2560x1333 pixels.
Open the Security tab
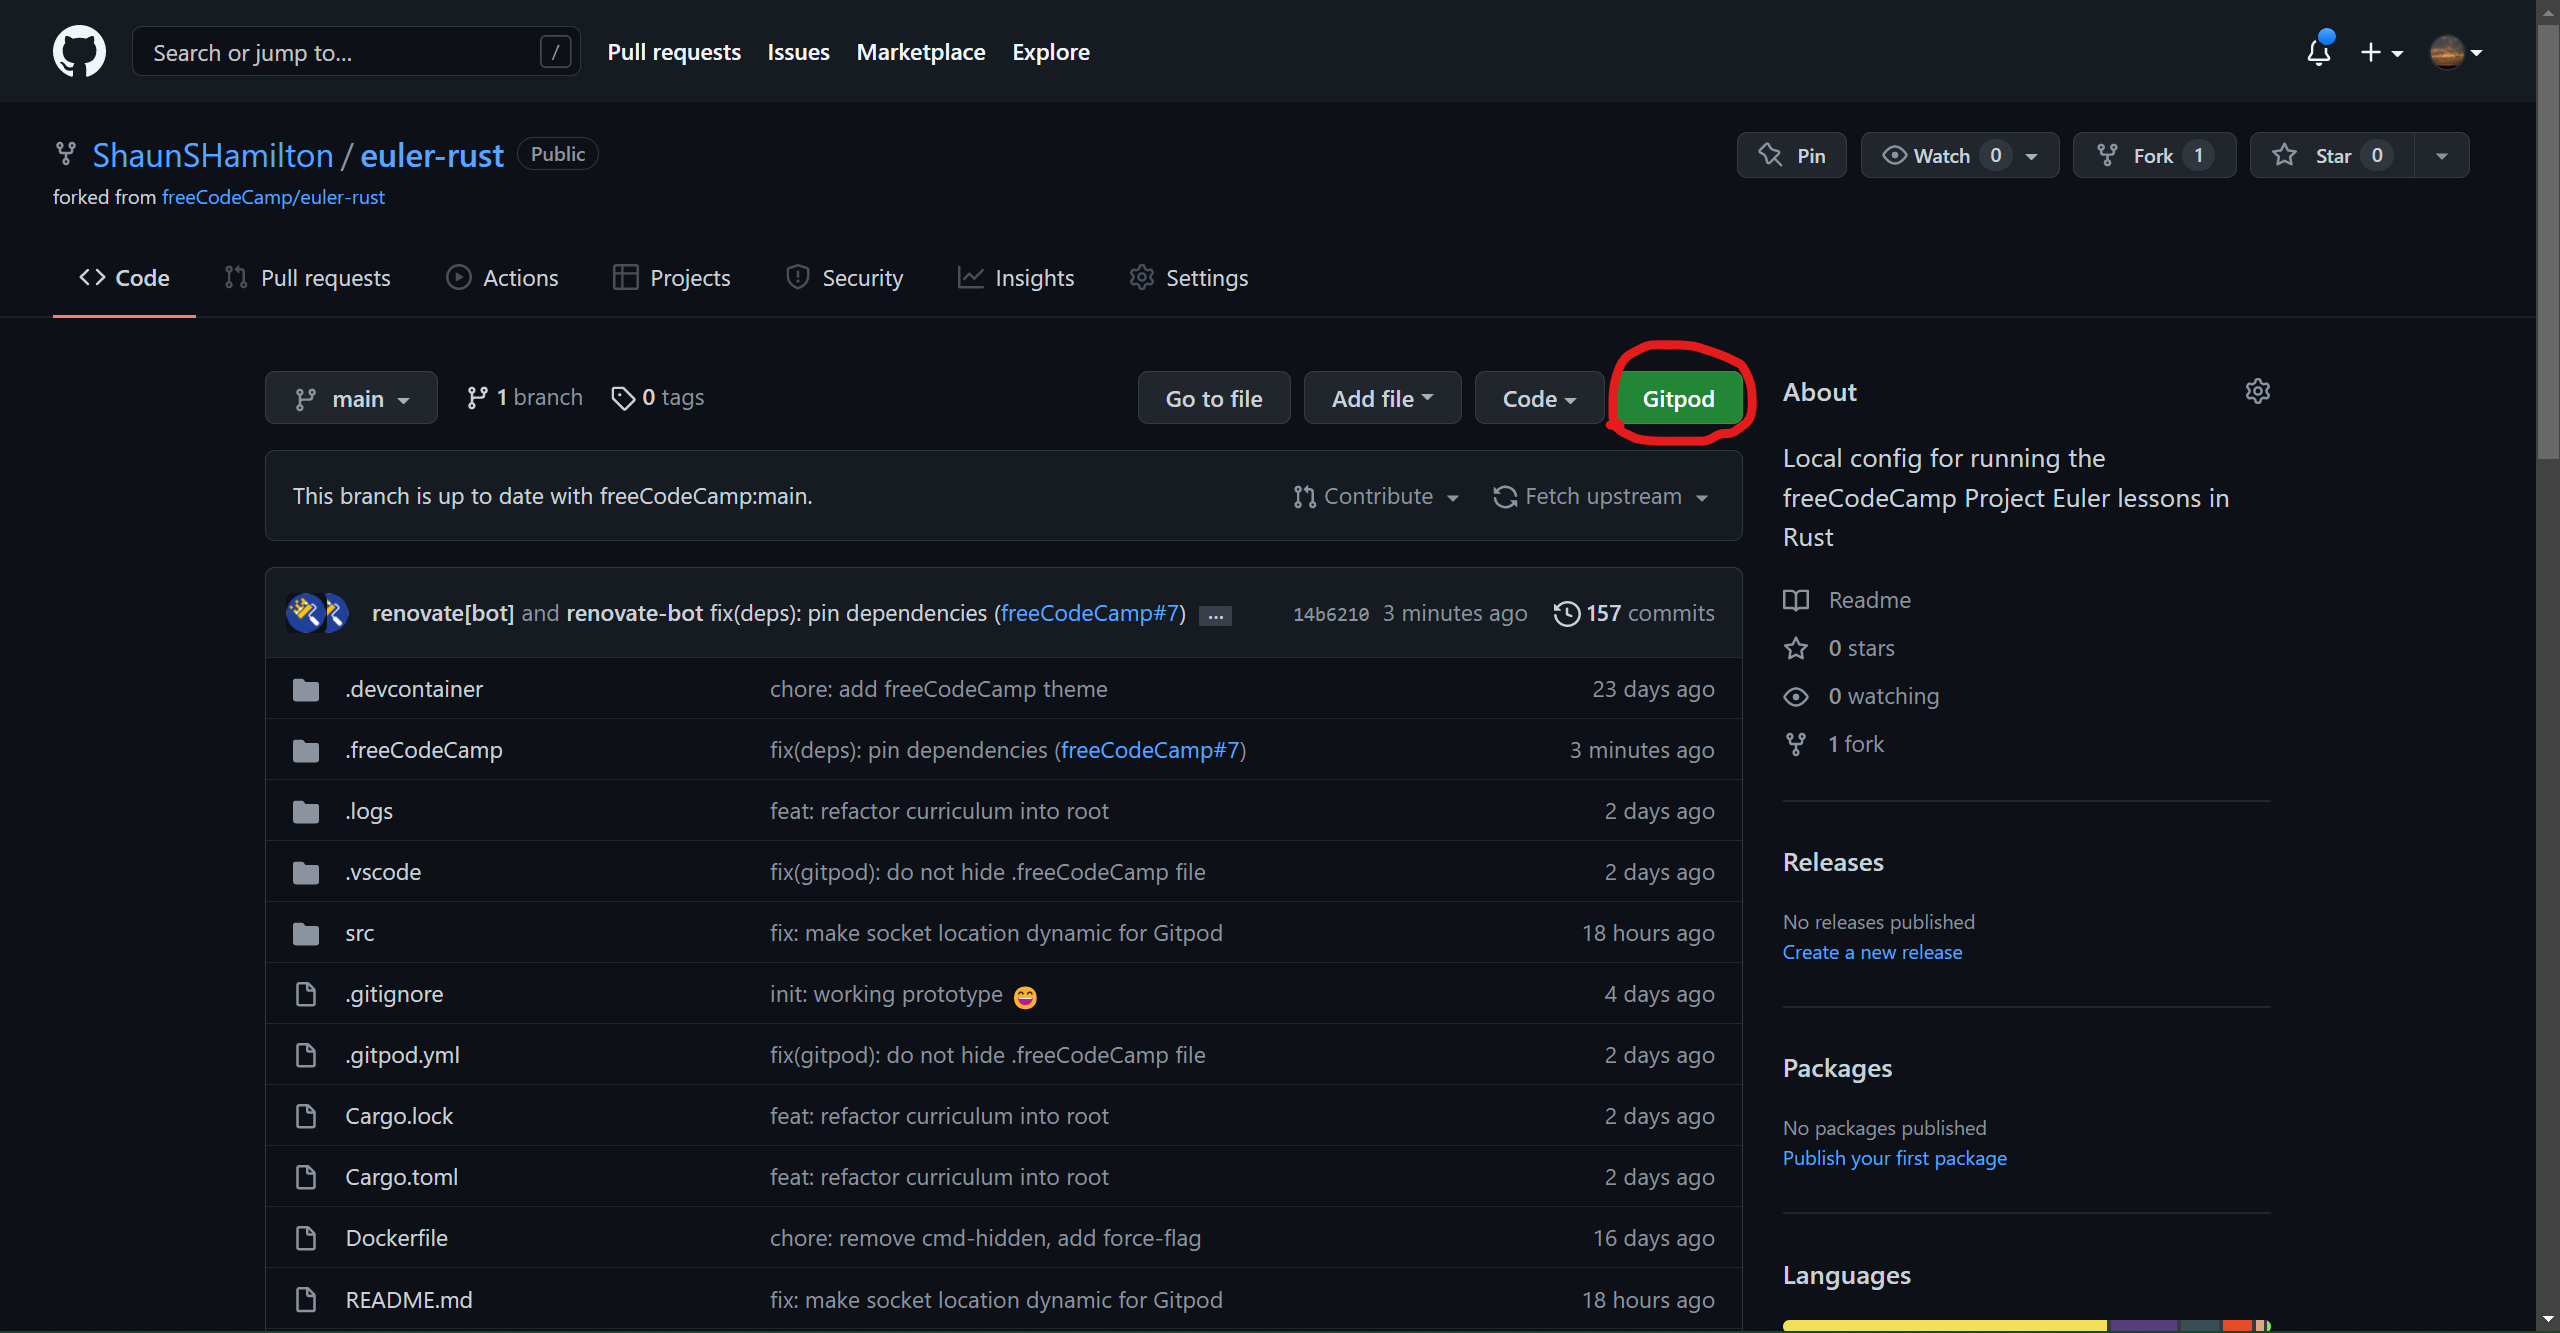point(845,278)
